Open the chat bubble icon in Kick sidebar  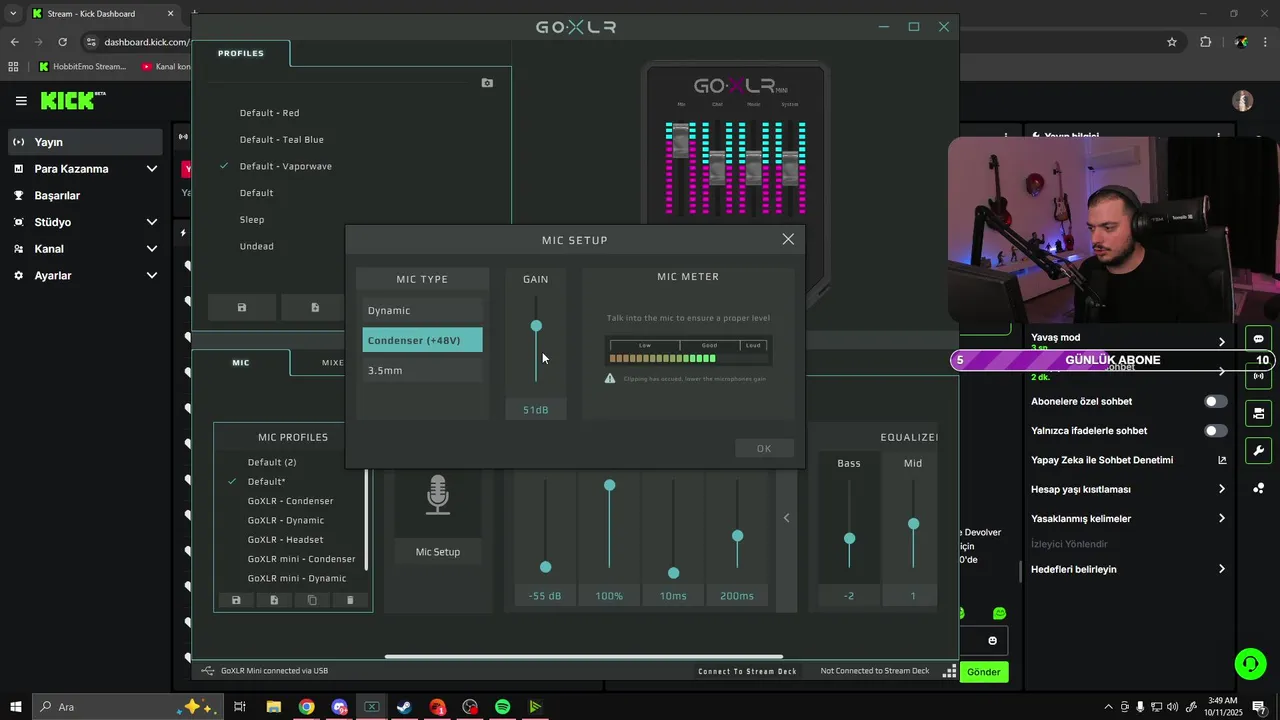[x=1258, y=339]
